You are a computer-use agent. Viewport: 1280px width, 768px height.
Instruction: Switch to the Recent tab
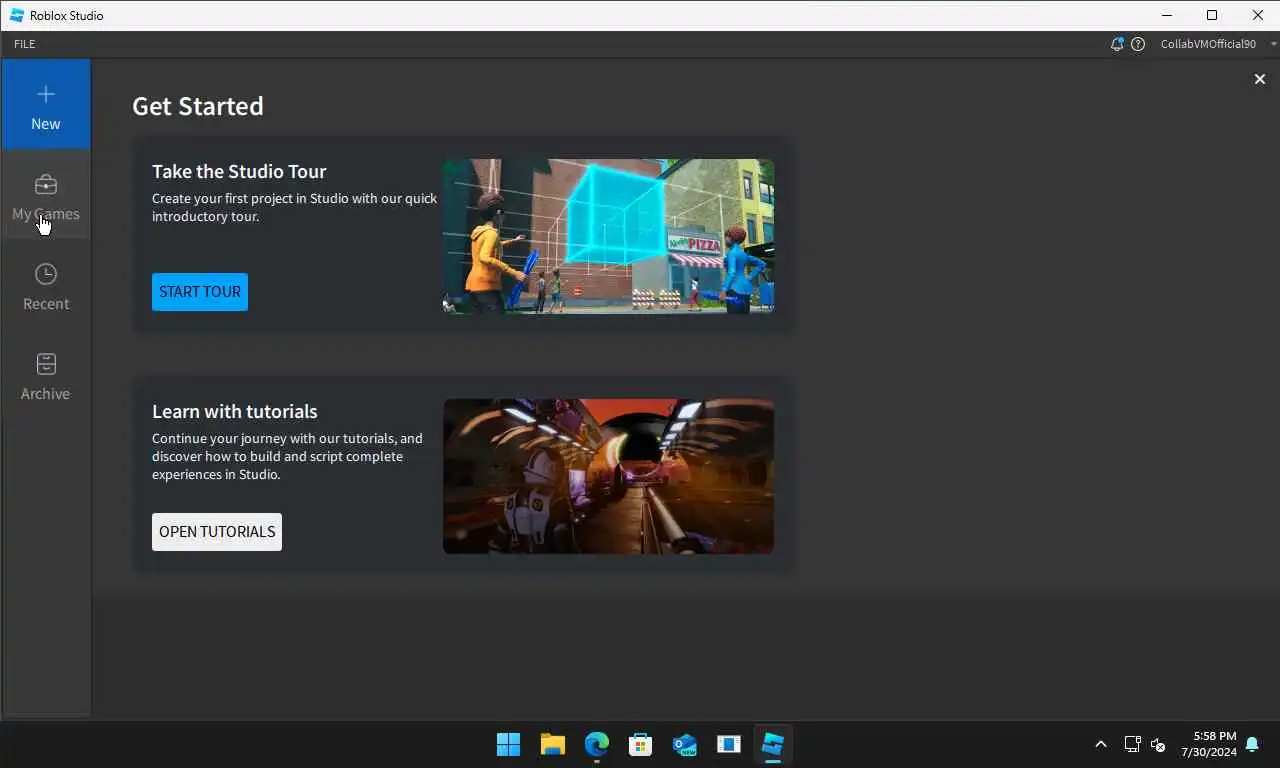pyautogui.click(x=46, y=286)
